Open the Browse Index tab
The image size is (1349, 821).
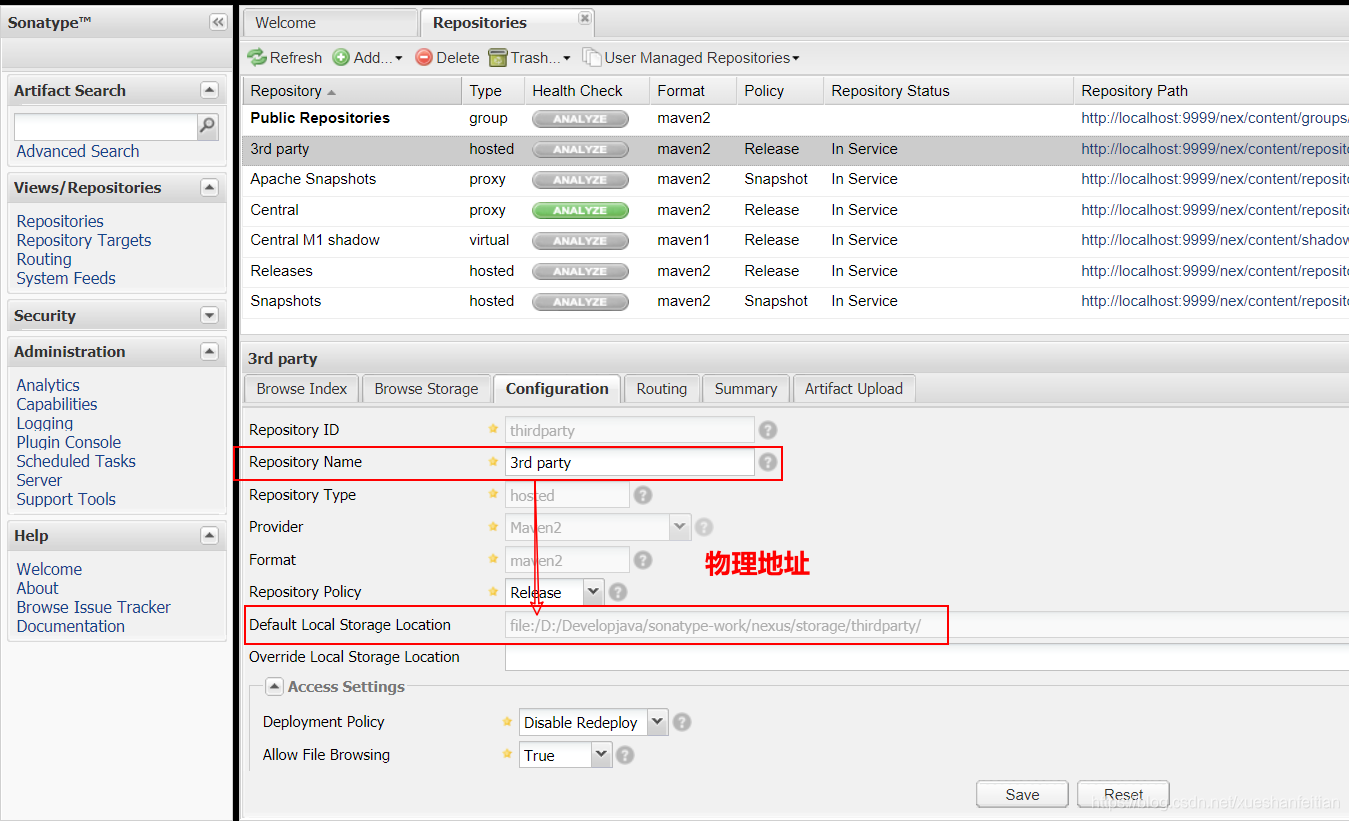click(x=301, y=389)
